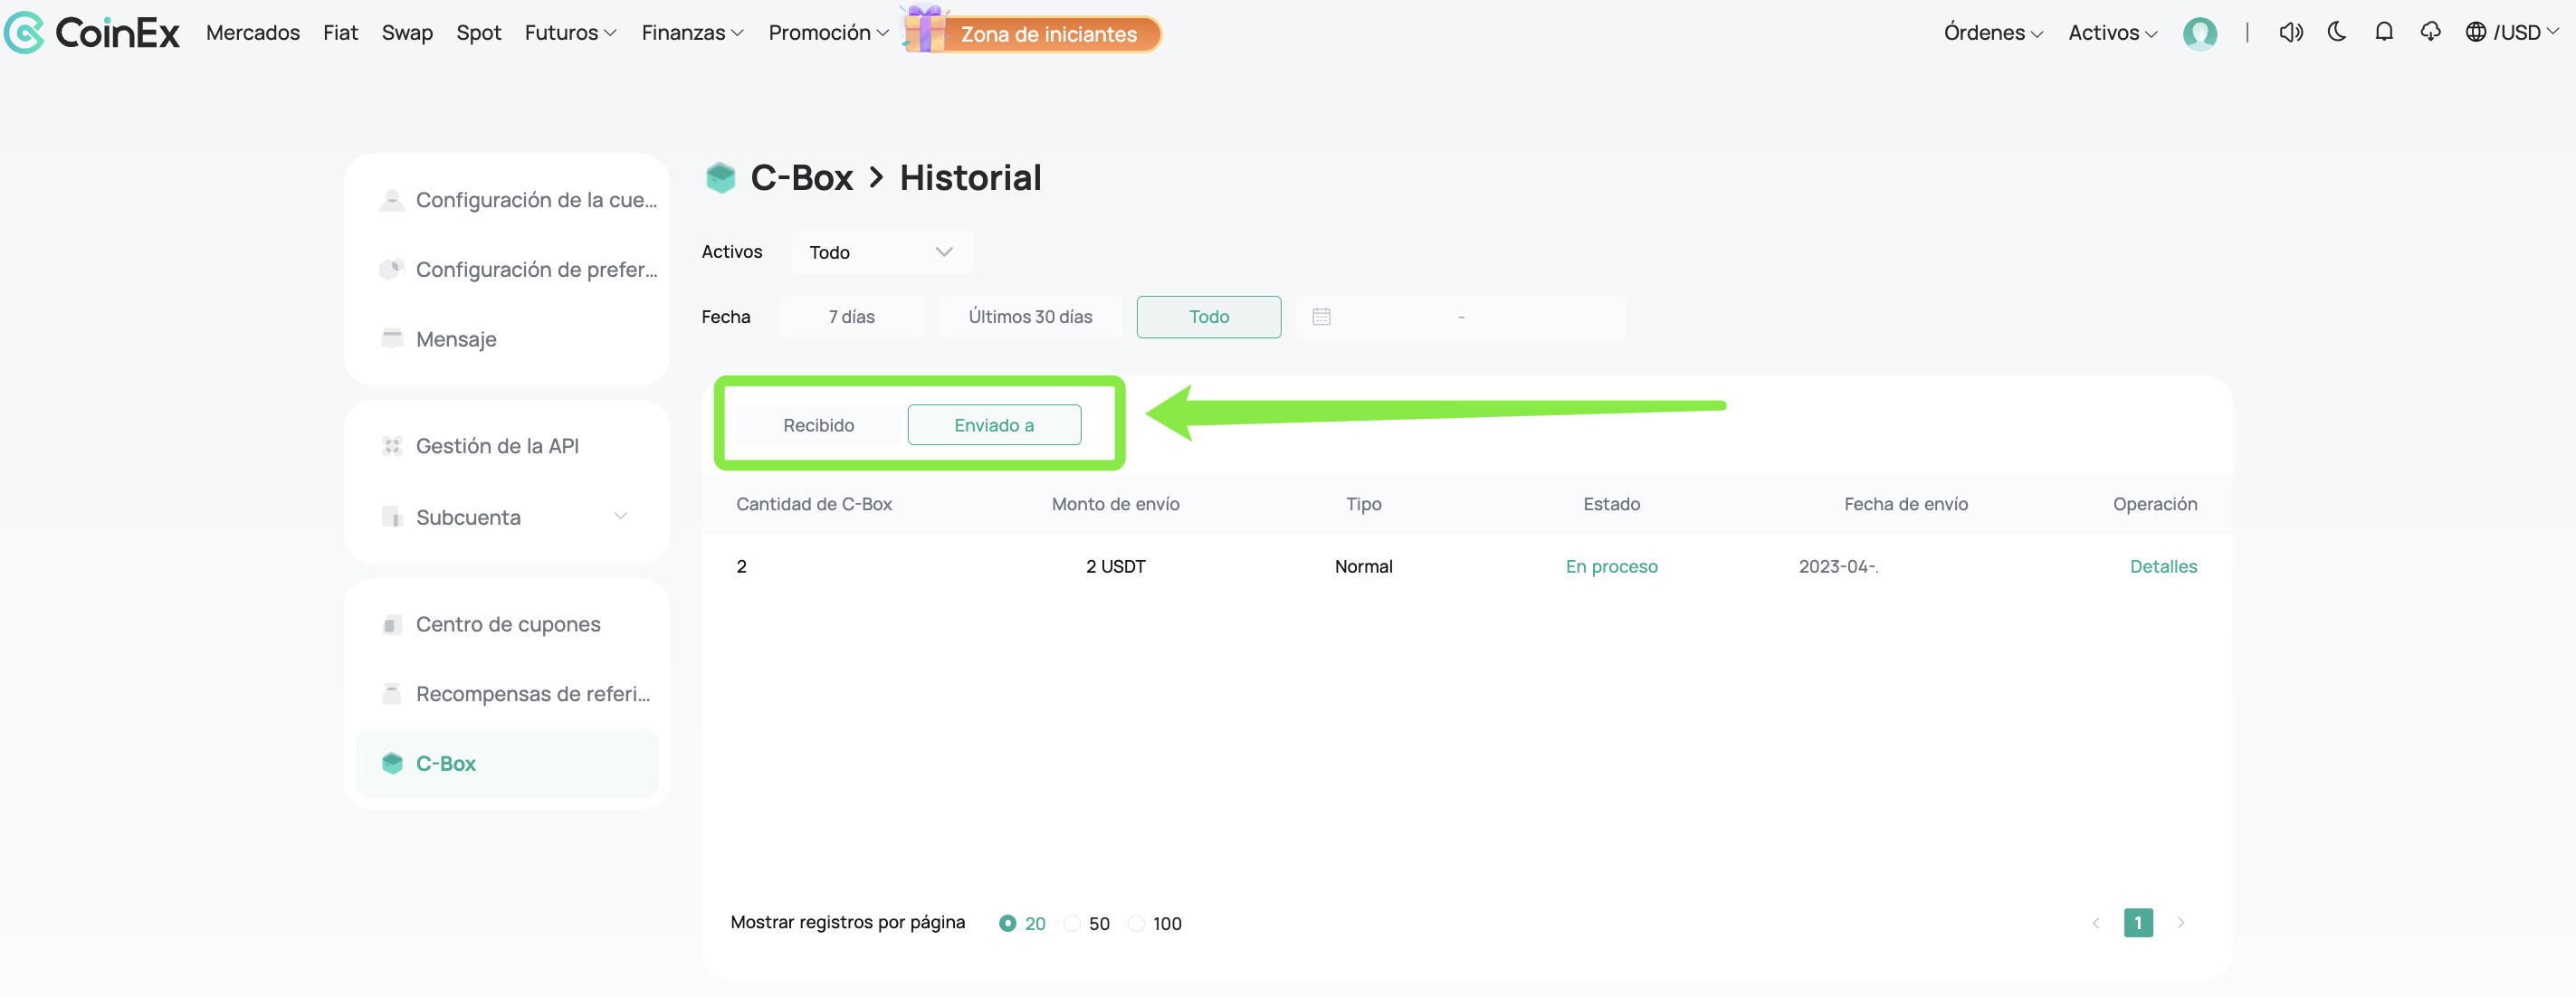Image resolution: width=2576 pixels, height=997 pixels.
Task: Click the 2023-04- date cell
Action: coord(1838,567)
